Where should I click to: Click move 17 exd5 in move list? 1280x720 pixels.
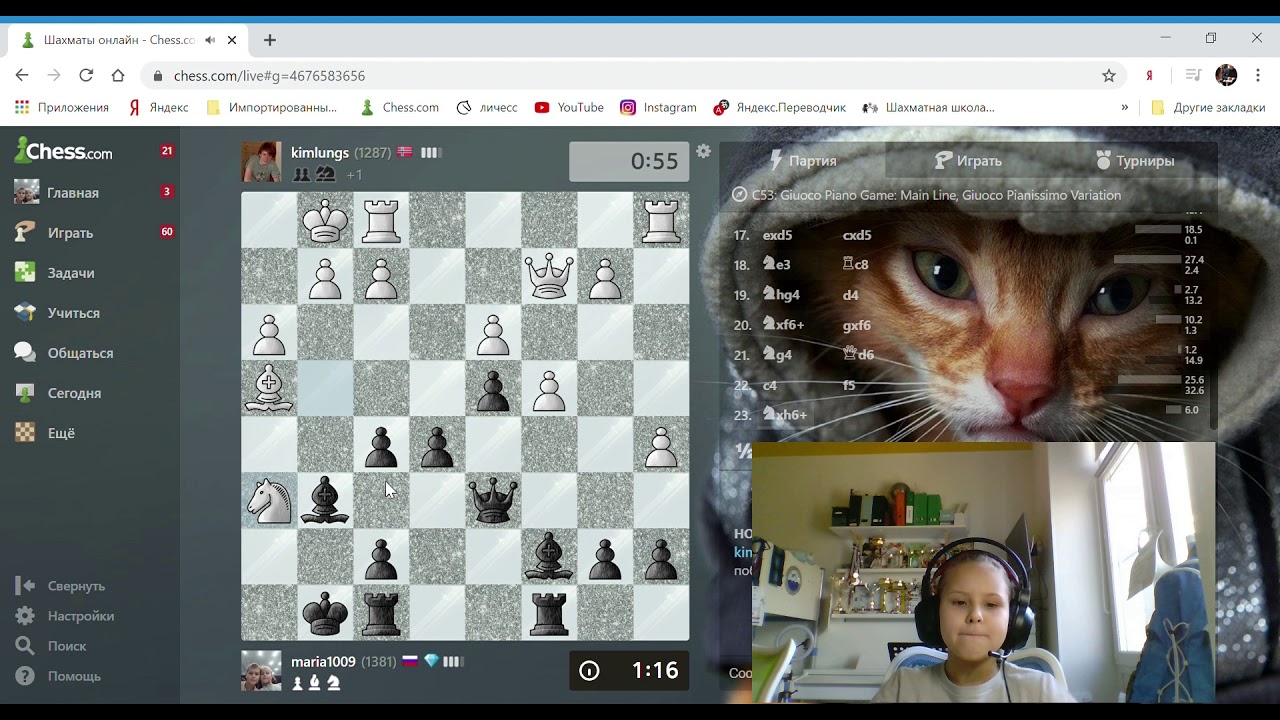[x=777, y=235]
